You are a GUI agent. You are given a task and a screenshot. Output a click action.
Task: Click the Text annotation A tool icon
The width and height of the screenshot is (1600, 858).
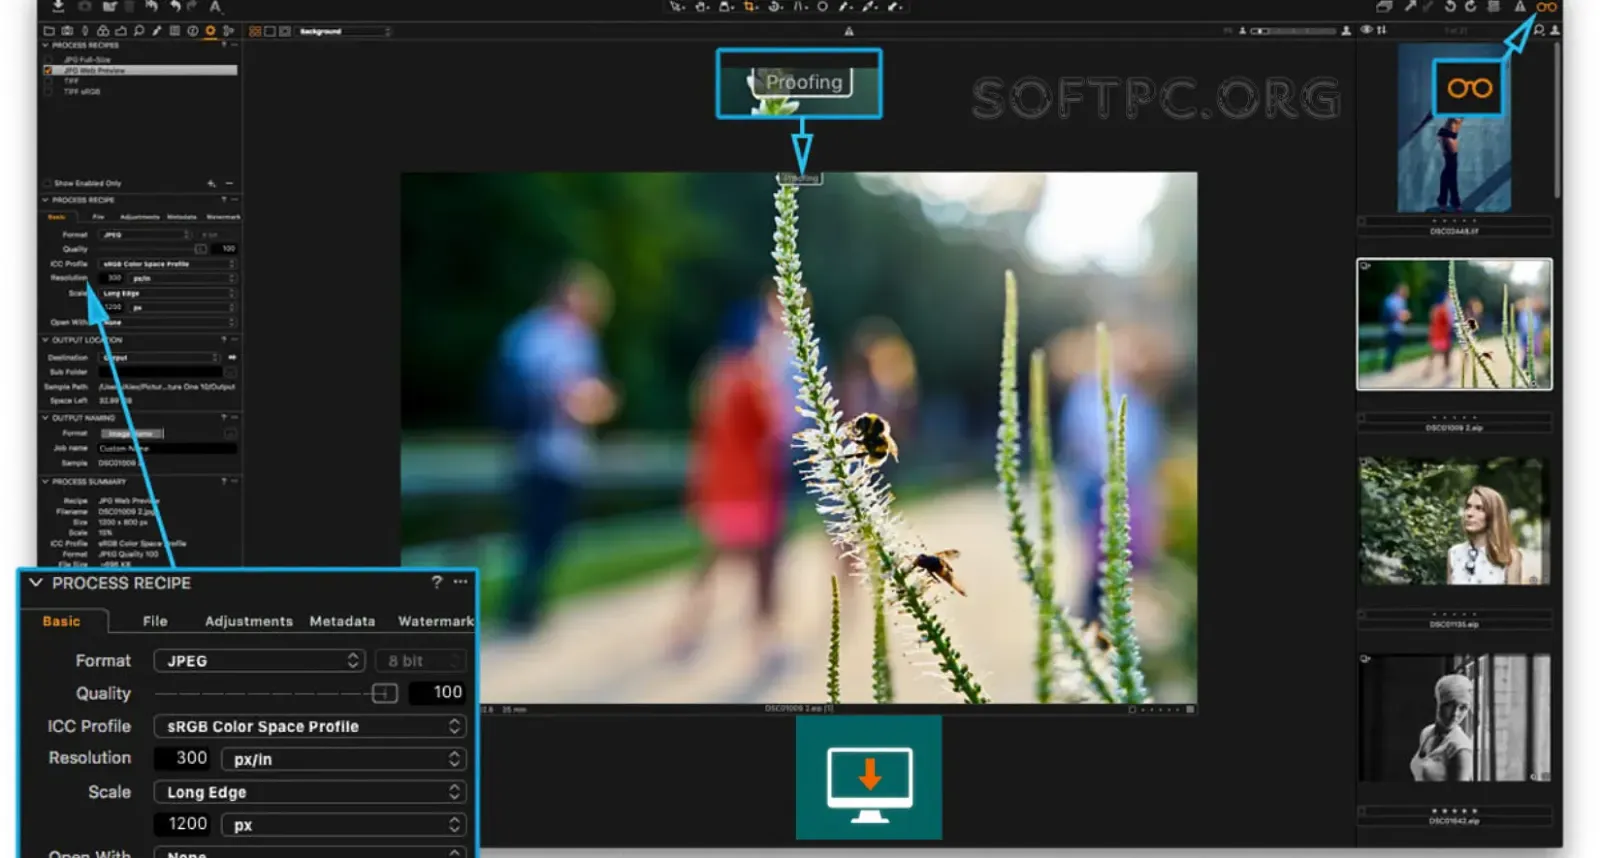click(215, 7)
